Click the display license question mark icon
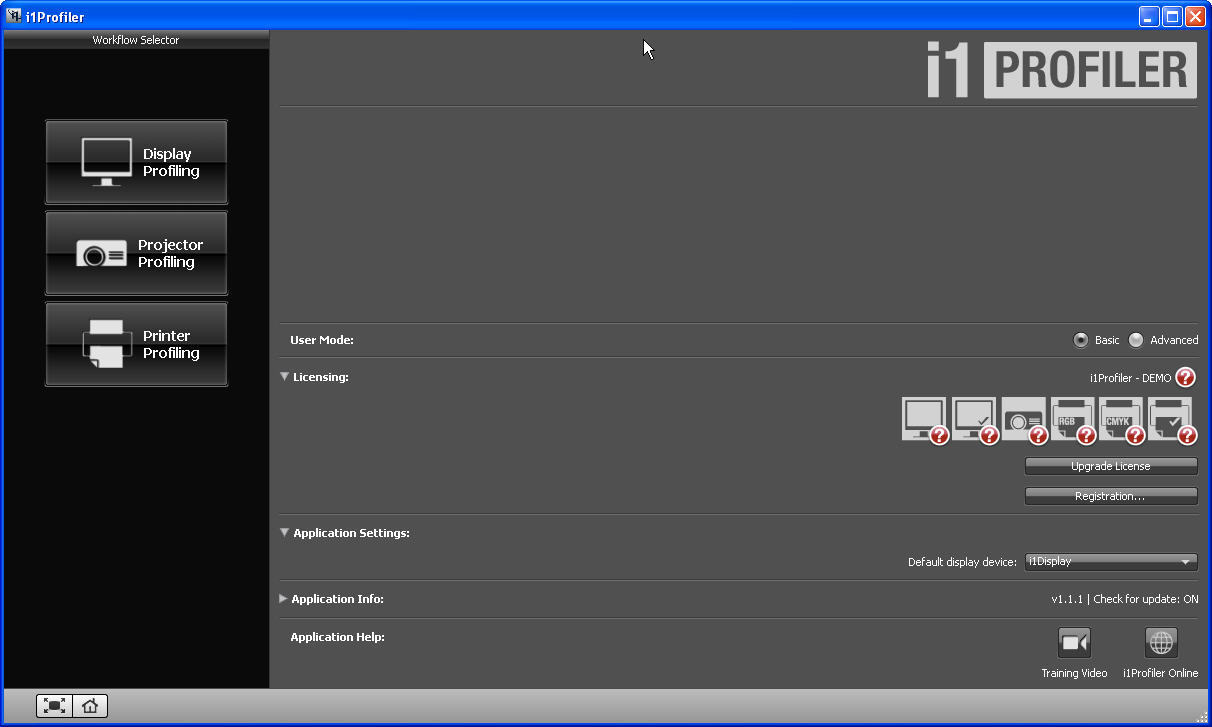1212x727 pixels. coord(938,437)
